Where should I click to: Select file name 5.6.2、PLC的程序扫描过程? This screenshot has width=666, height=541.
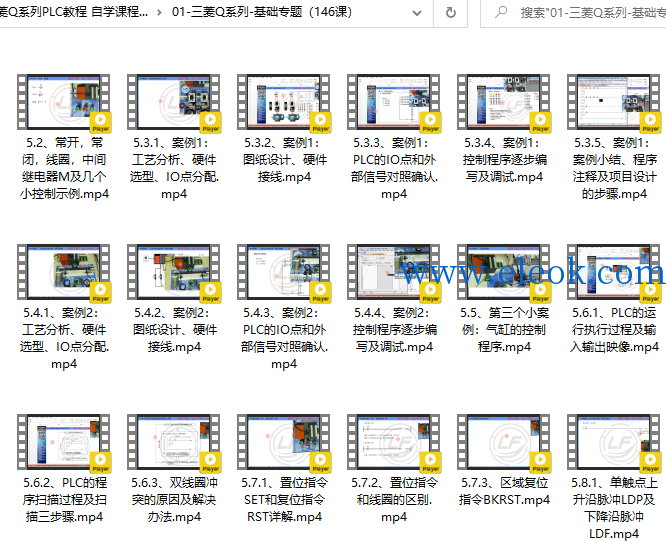click(64, 500)
